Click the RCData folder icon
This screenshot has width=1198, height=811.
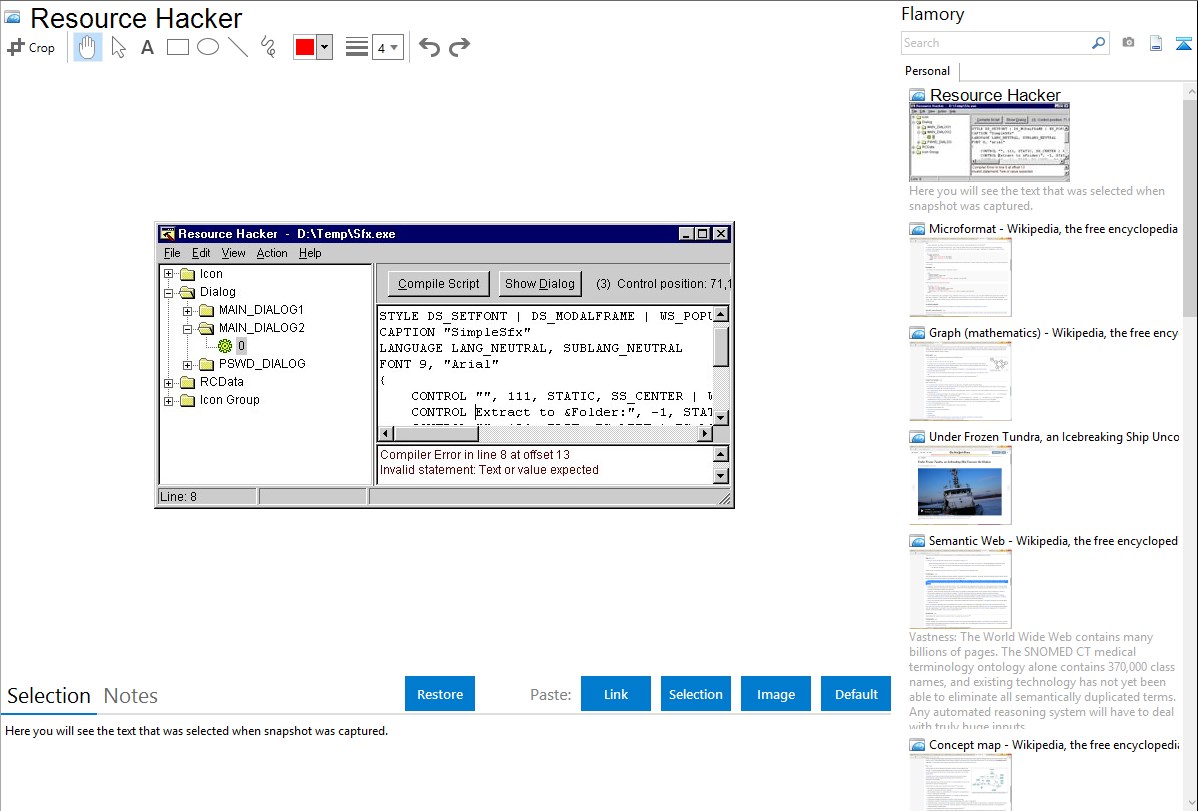click(188, 382)
